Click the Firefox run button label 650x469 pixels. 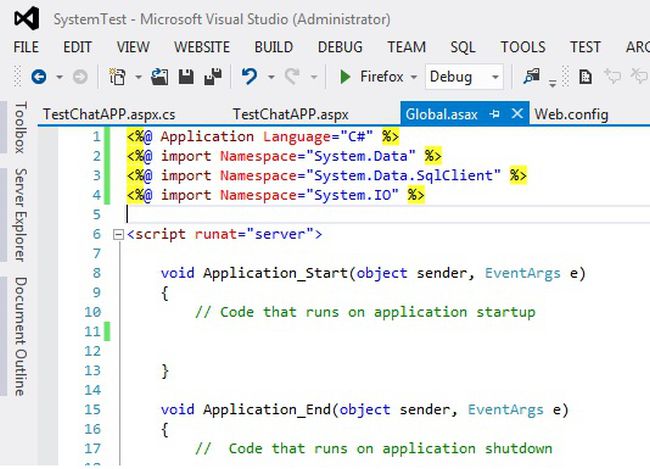click(381, 77)
